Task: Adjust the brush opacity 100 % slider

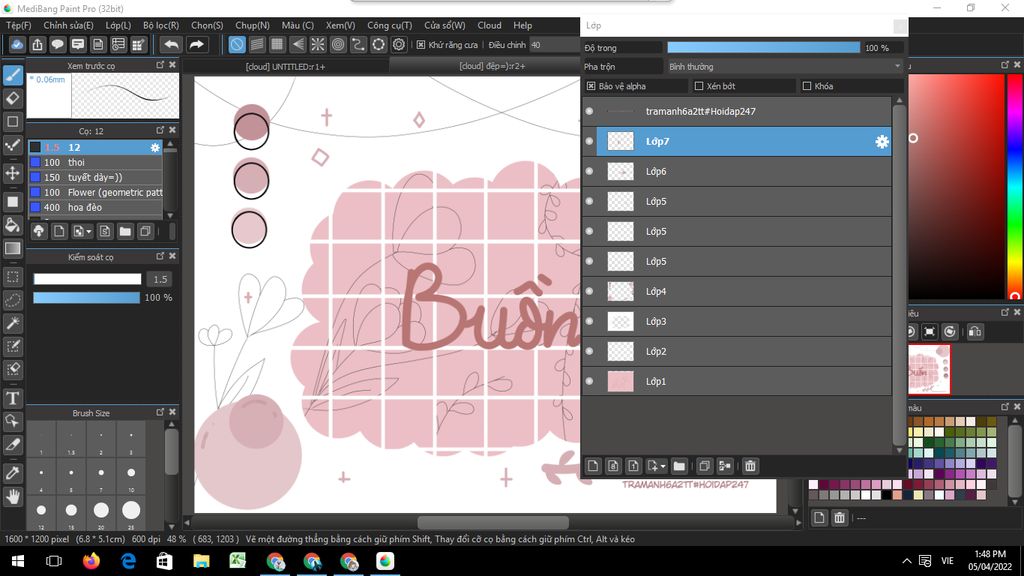Action: 86,298
